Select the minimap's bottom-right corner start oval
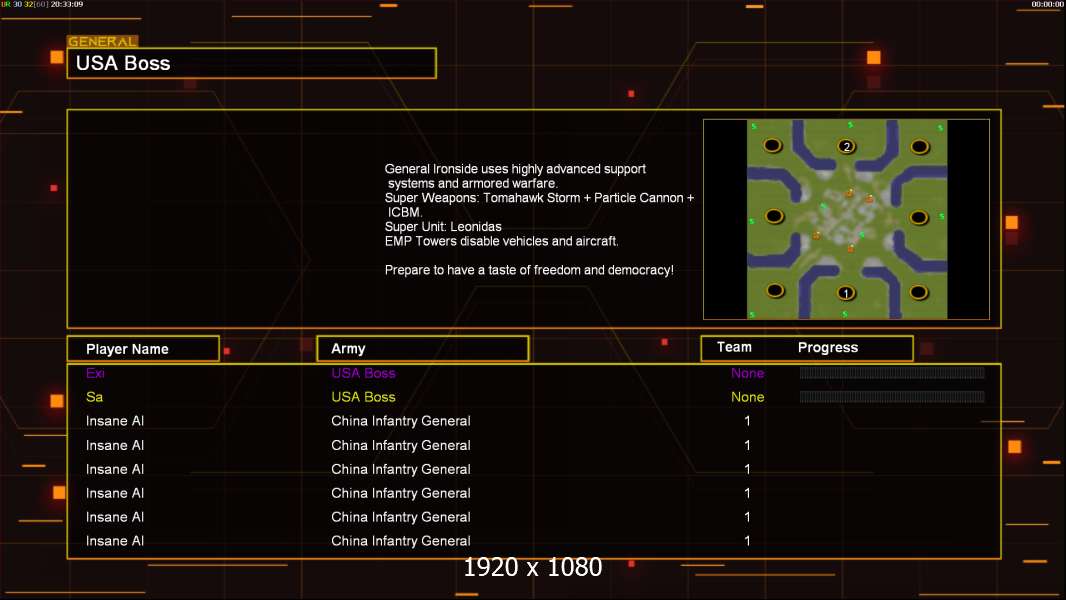The height and width of the screenshot is (600, 1066). coord(918,292)
